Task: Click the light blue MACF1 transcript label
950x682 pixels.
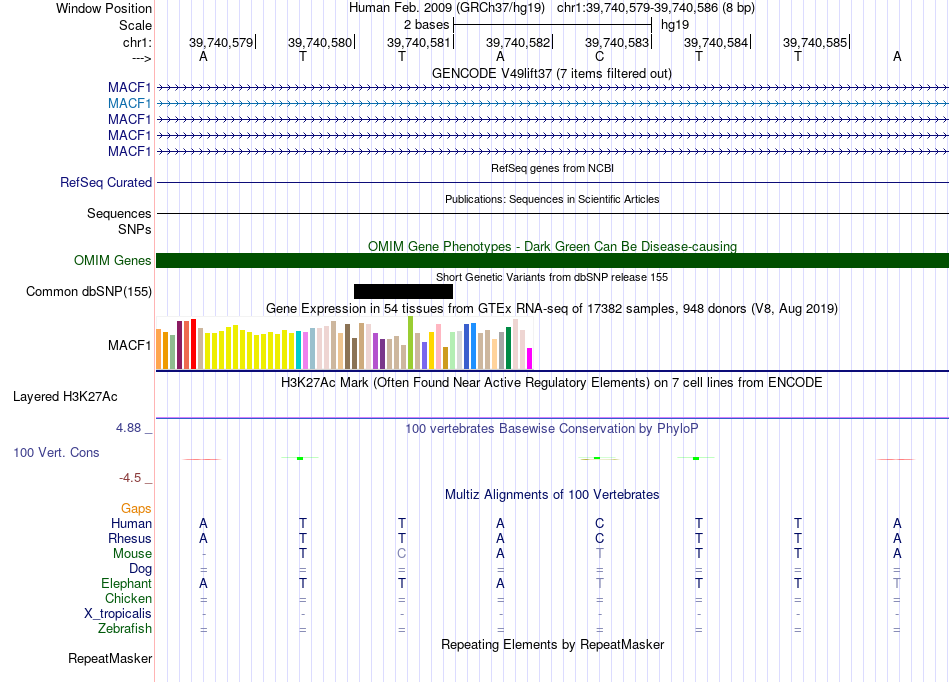Action: [x=129, y=104]
